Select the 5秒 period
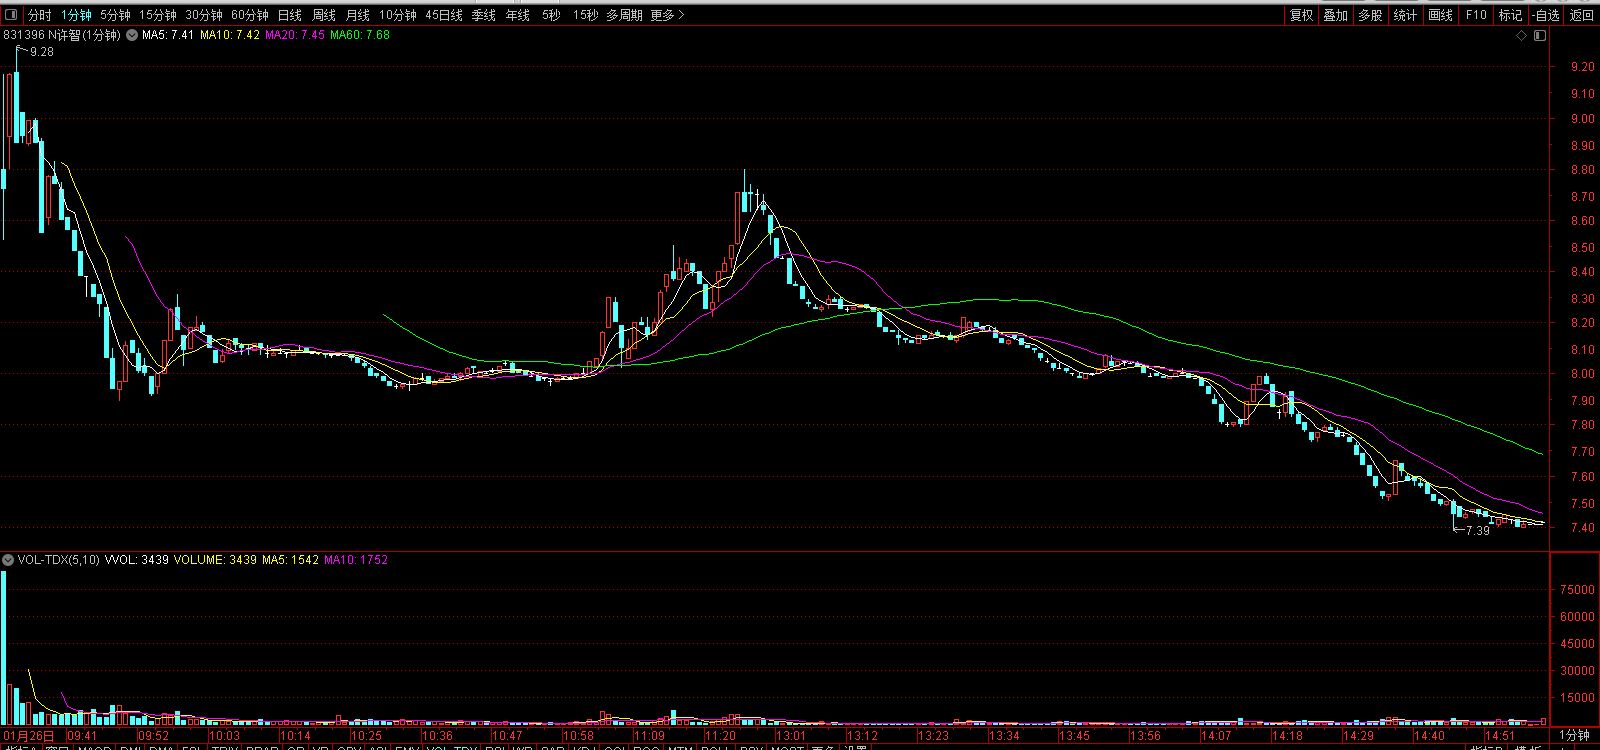The height and width of the screenshot is (750, 1600). click(551, 15)
